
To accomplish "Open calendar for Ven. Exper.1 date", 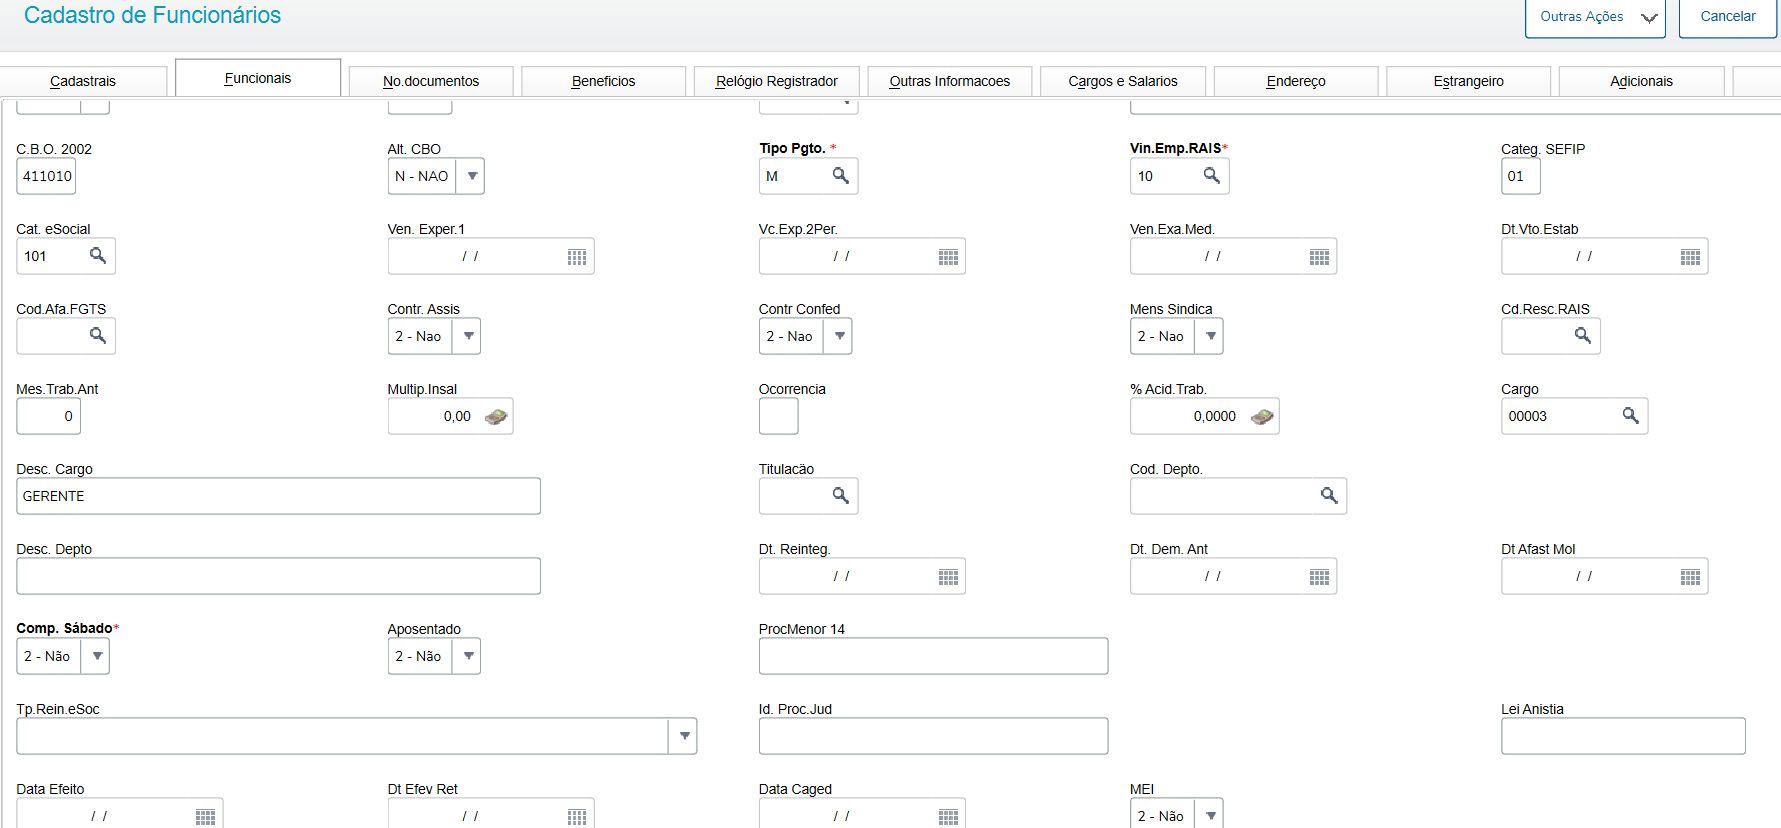I will coord(577,257).
